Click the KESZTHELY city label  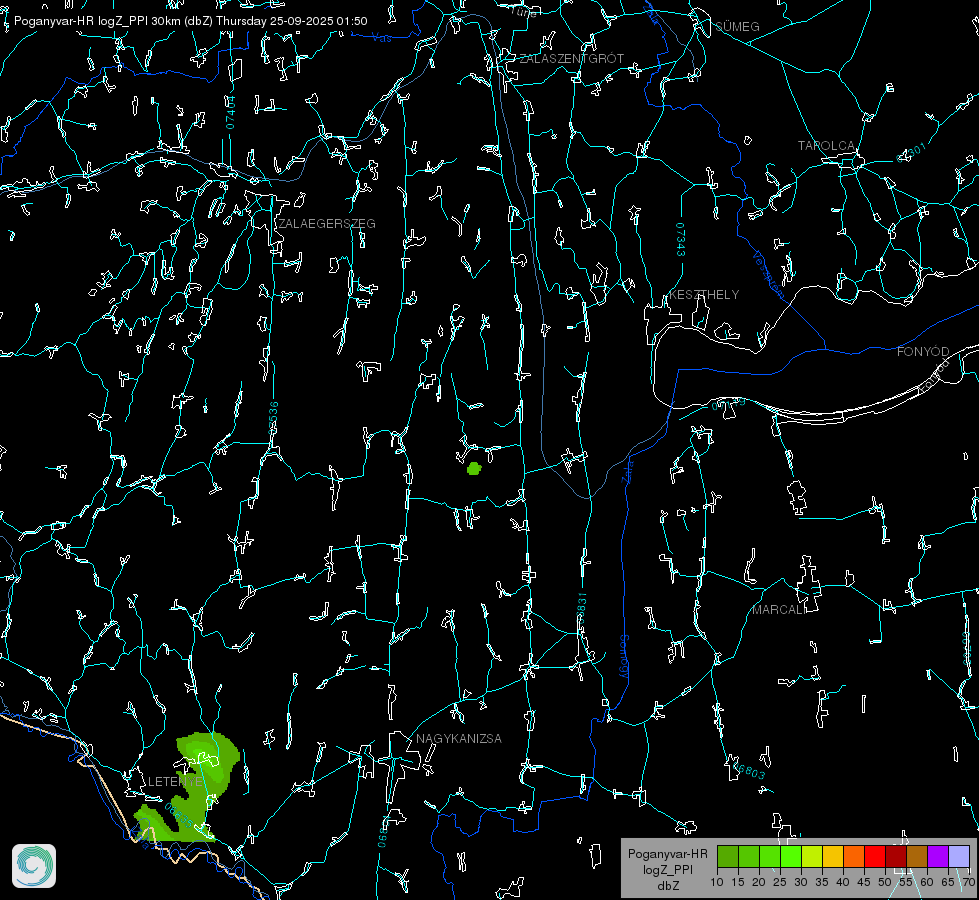704,294
